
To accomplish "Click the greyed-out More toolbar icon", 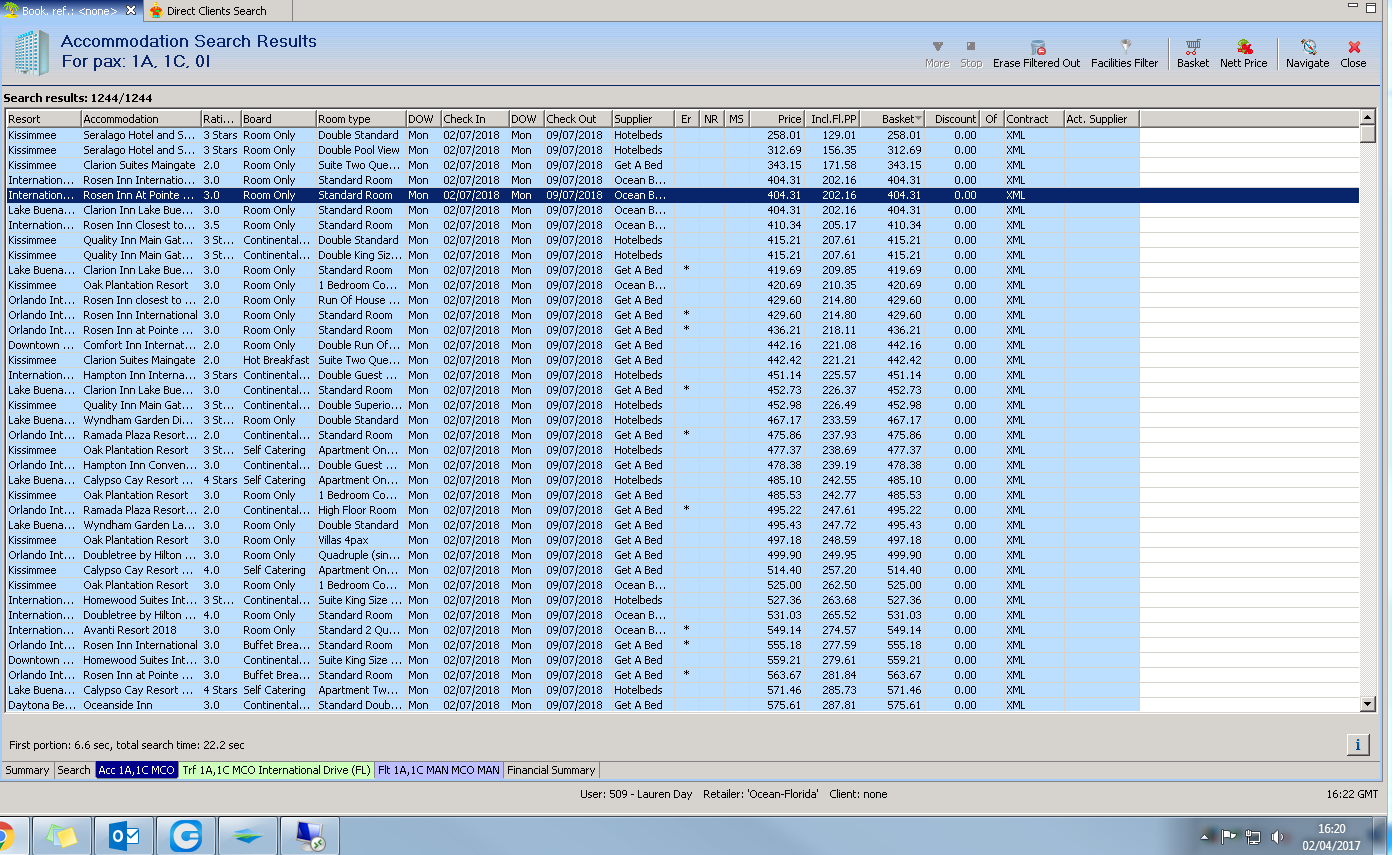I will [x=937, y=54].
